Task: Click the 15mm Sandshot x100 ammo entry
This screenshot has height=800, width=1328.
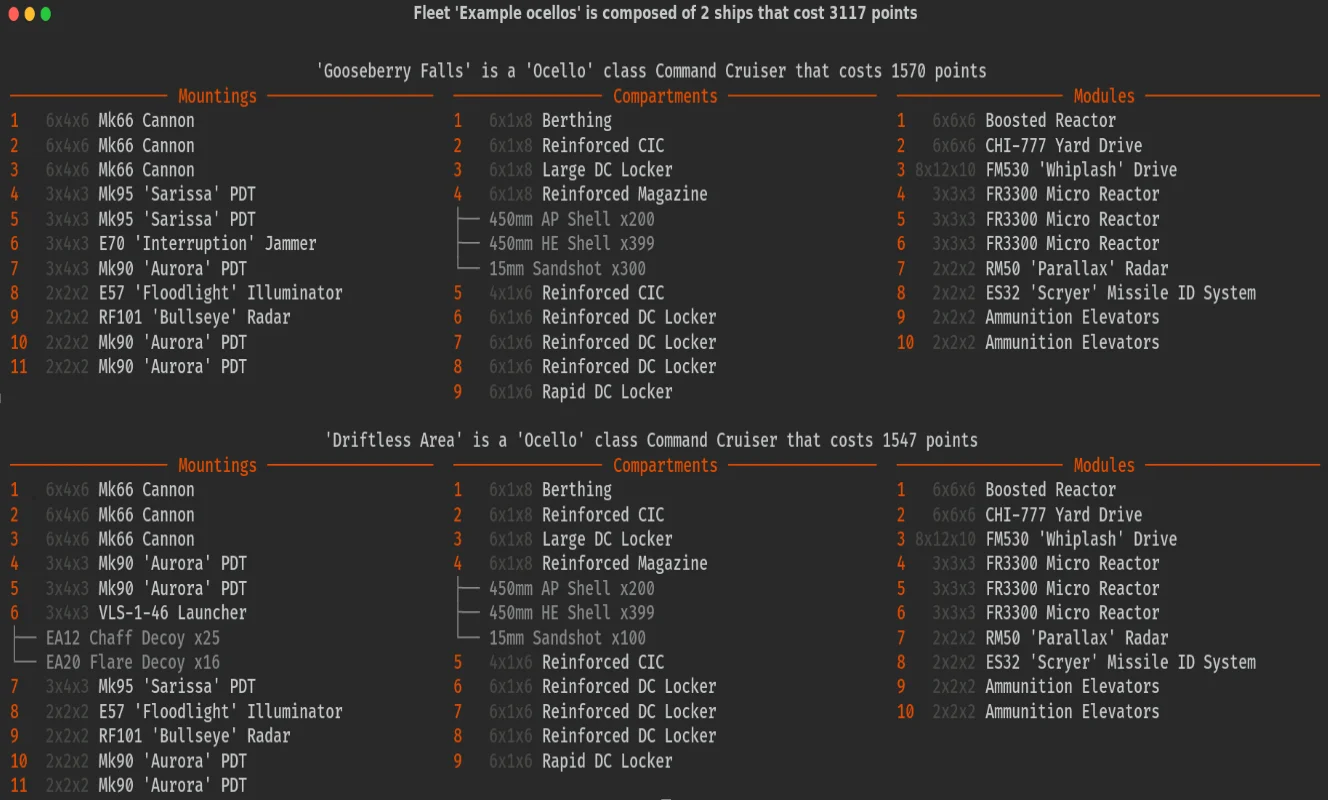Action: (x=567, y=637)
